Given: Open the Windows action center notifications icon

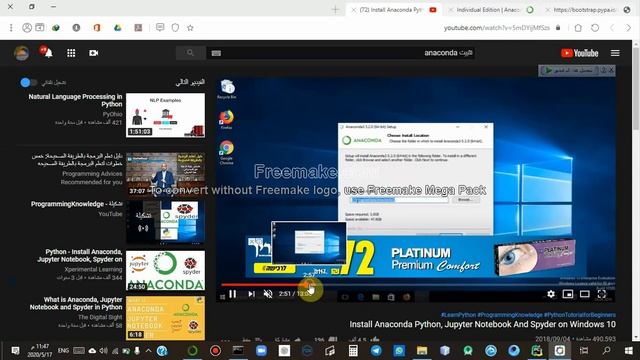Looking at the screenshot, I should [x=16, y=351].
